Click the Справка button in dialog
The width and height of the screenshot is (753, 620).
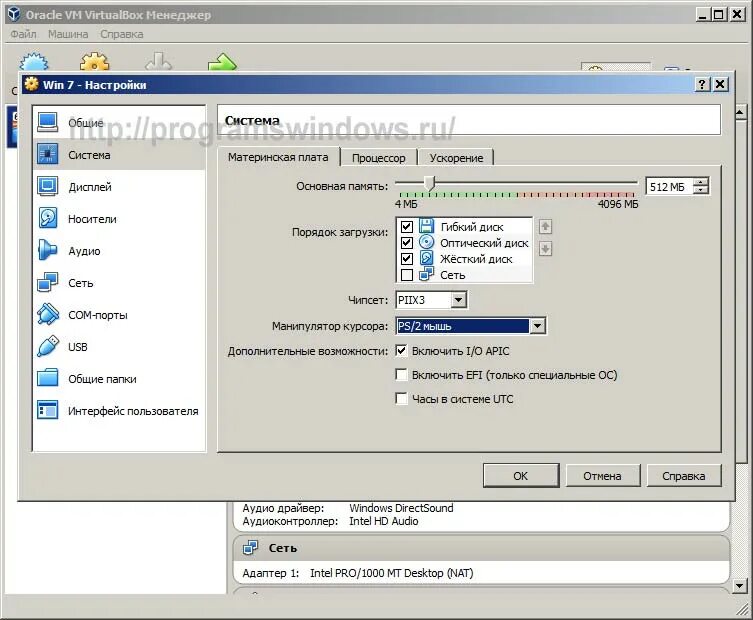pyautogui.click(x=684, y=475)
